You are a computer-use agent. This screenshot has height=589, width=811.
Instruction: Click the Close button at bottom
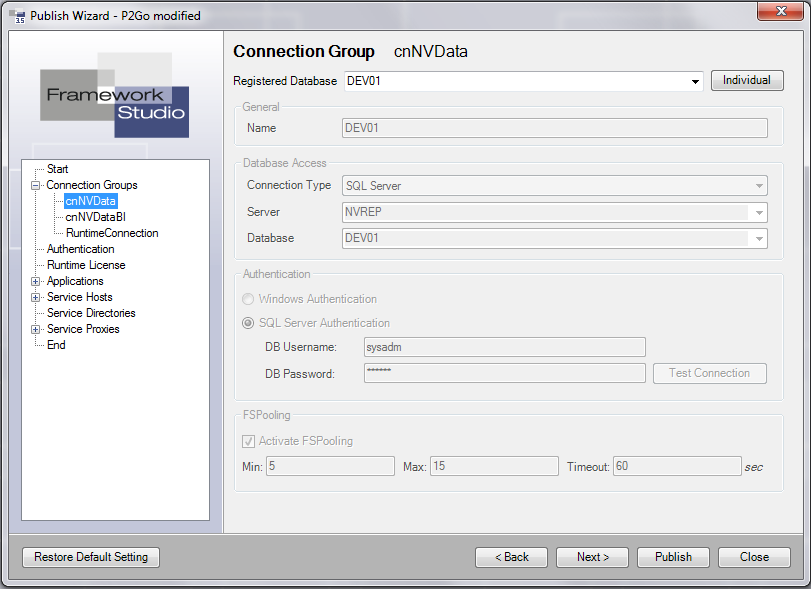point(754,557)
